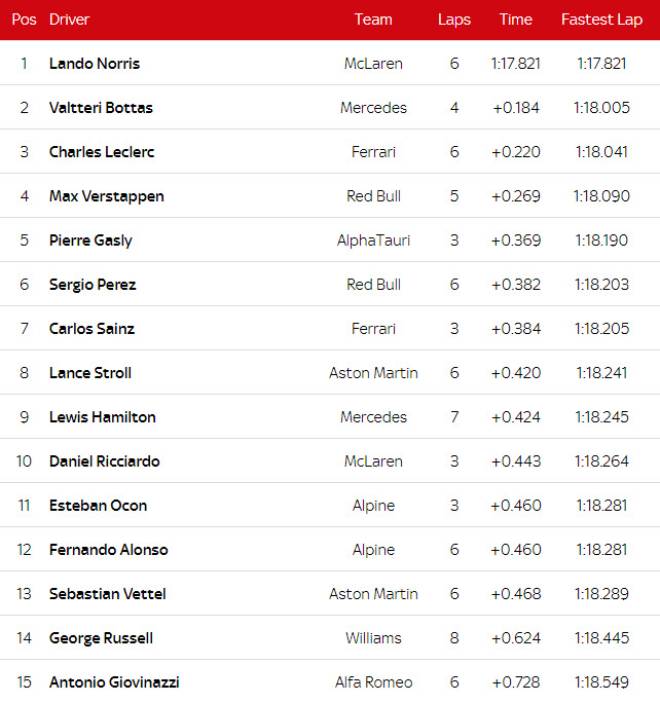Click the Pos column header

point(24,19)
